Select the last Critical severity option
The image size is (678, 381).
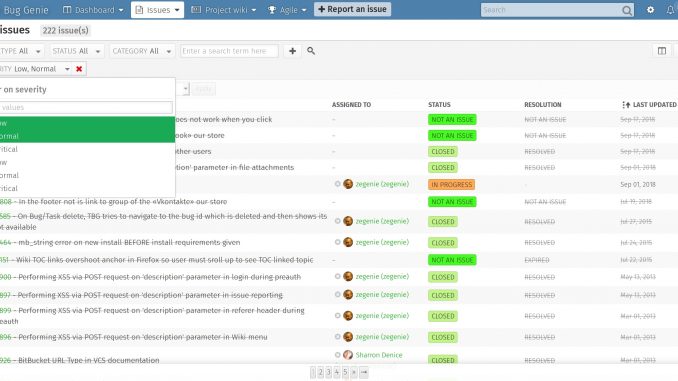87,188
